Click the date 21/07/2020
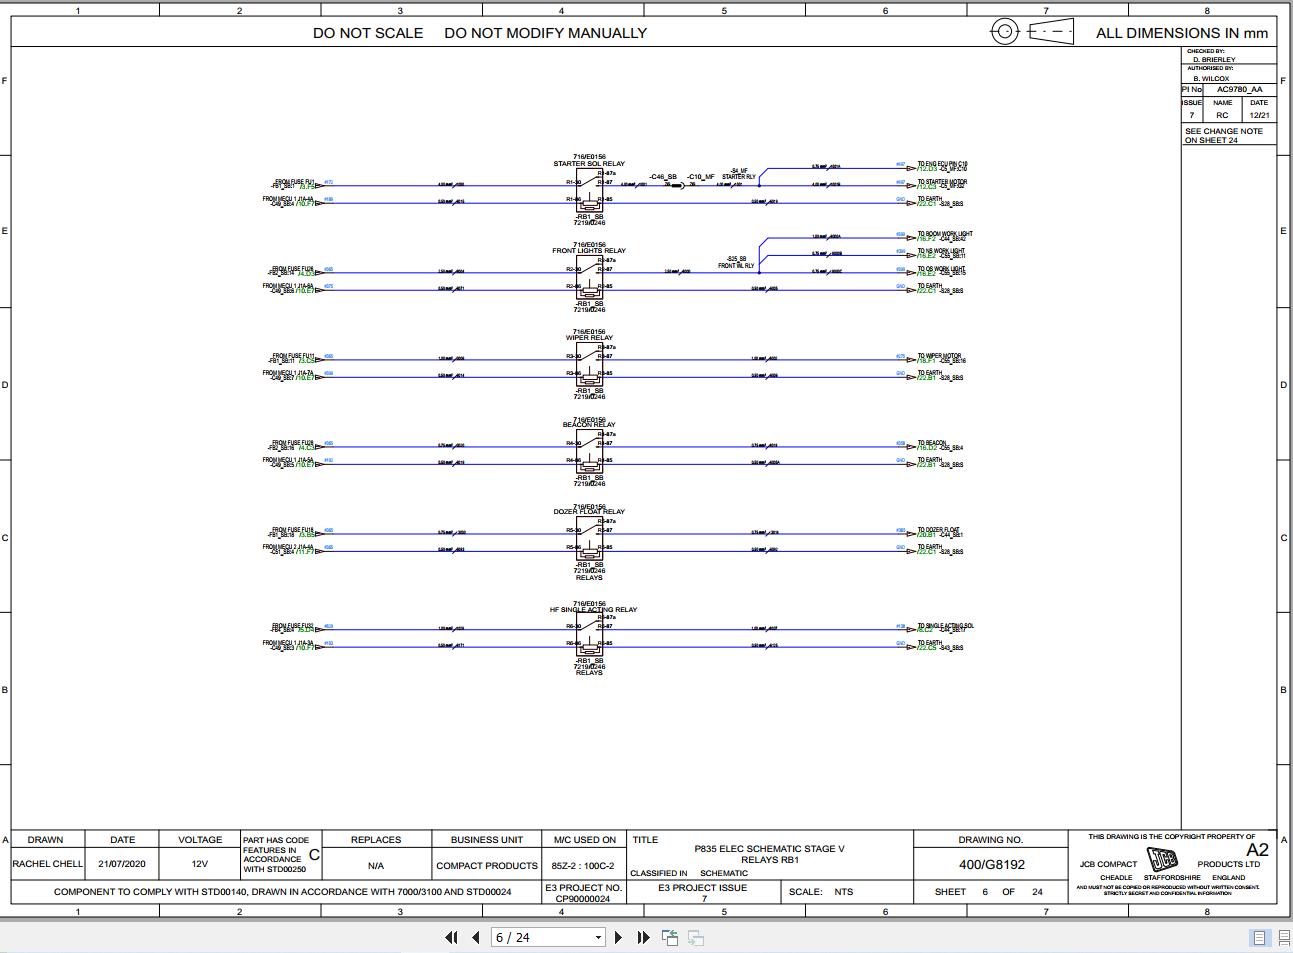The image size is (1293, 953). [122, 864]
